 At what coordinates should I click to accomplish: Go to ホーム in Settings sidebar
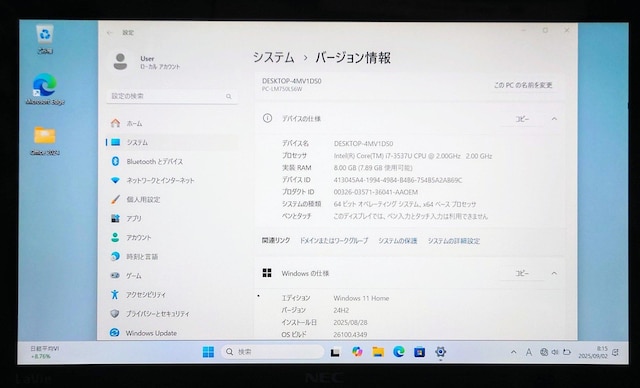click(171, 123)
